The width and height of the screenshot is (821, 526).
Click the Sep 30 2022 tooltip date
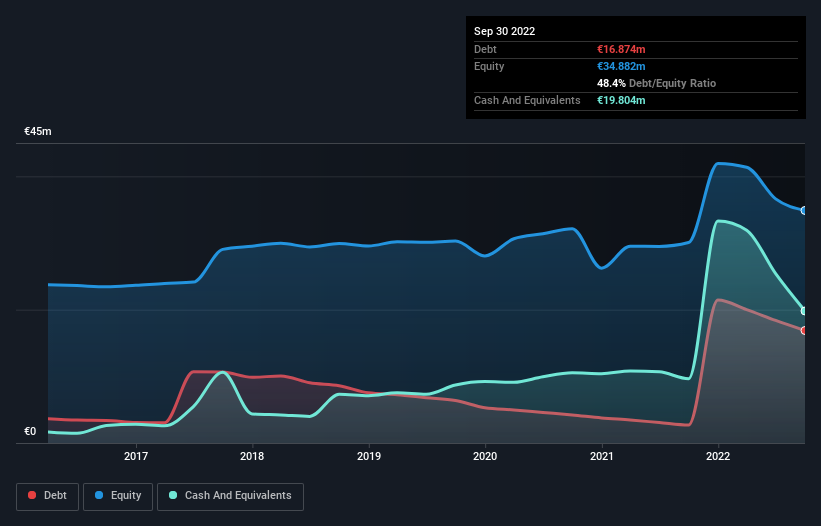point(504,31)
